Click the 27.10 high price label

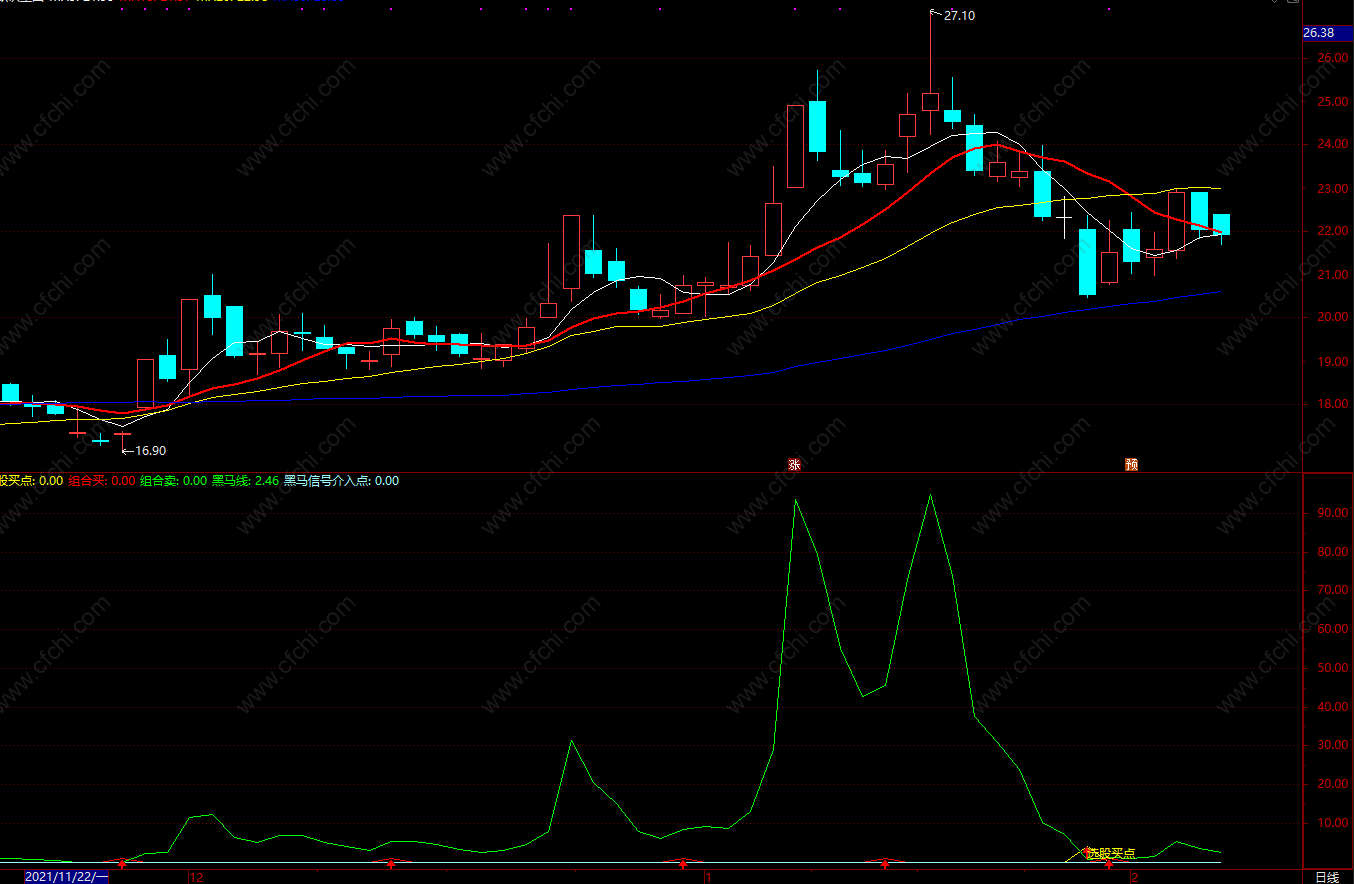click(x=959, y=15)
